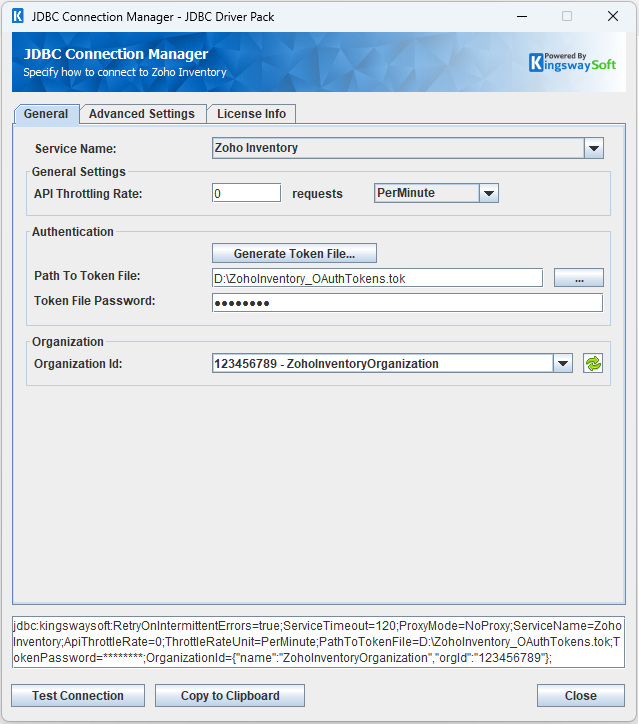
Task: Switch to the General tab
Action: click(x=45, y=114)
